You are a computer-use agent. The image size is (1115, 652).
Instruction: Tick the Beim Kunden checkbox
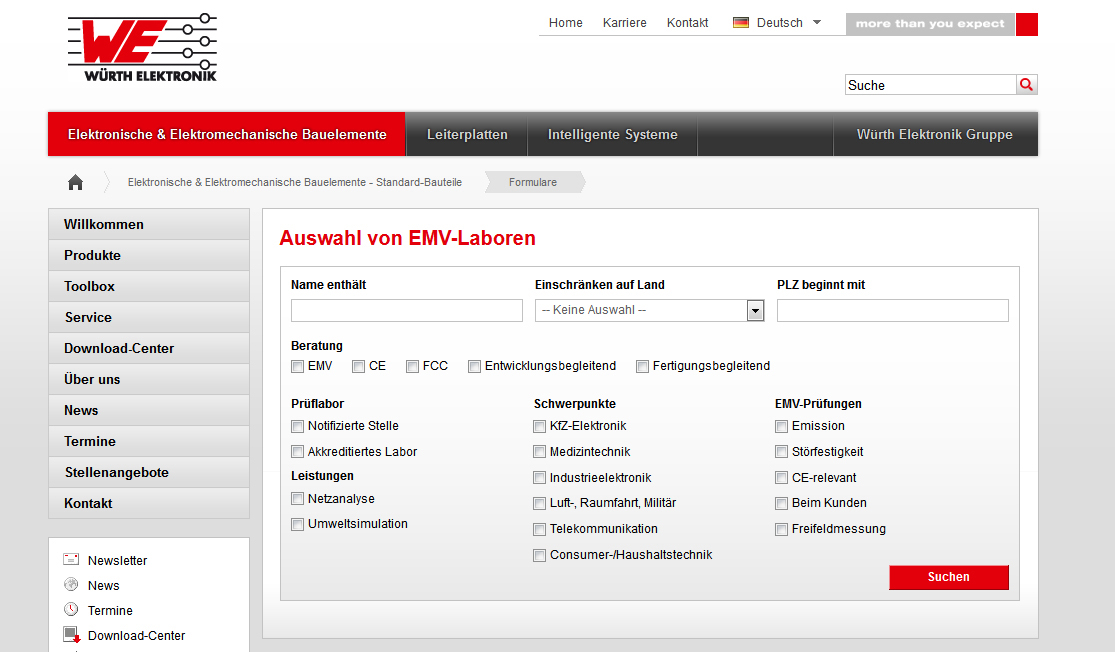click(781, 504)
